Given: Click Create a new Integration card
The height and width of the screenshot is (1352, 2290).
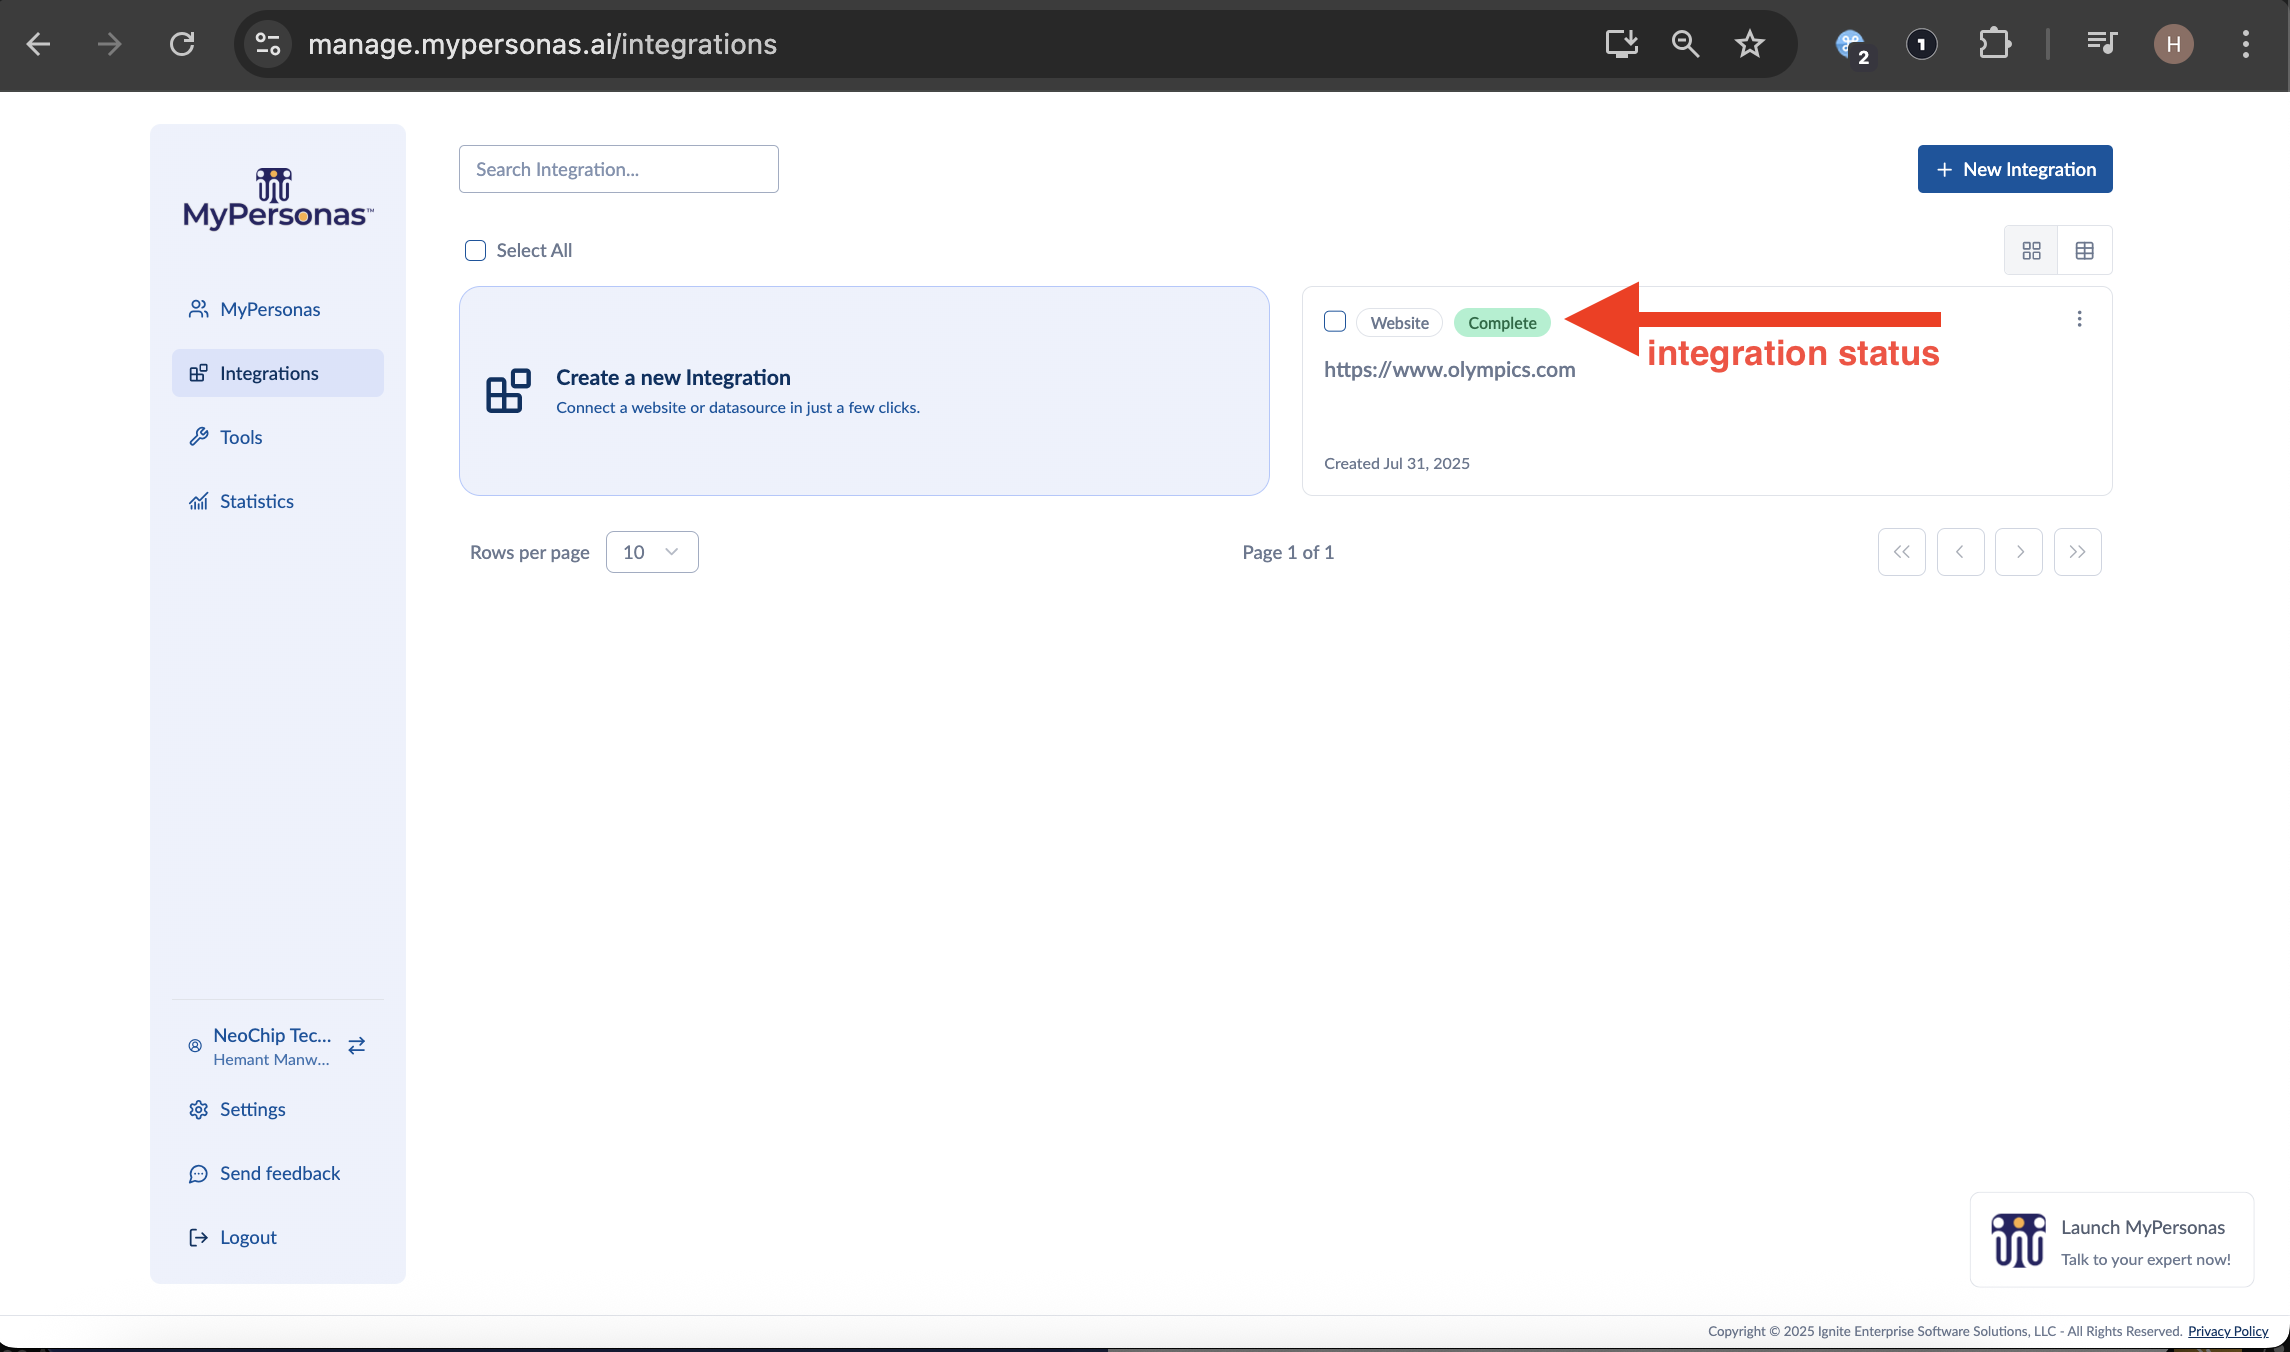Looking at the screenshot, I should [x=864, y=391].
